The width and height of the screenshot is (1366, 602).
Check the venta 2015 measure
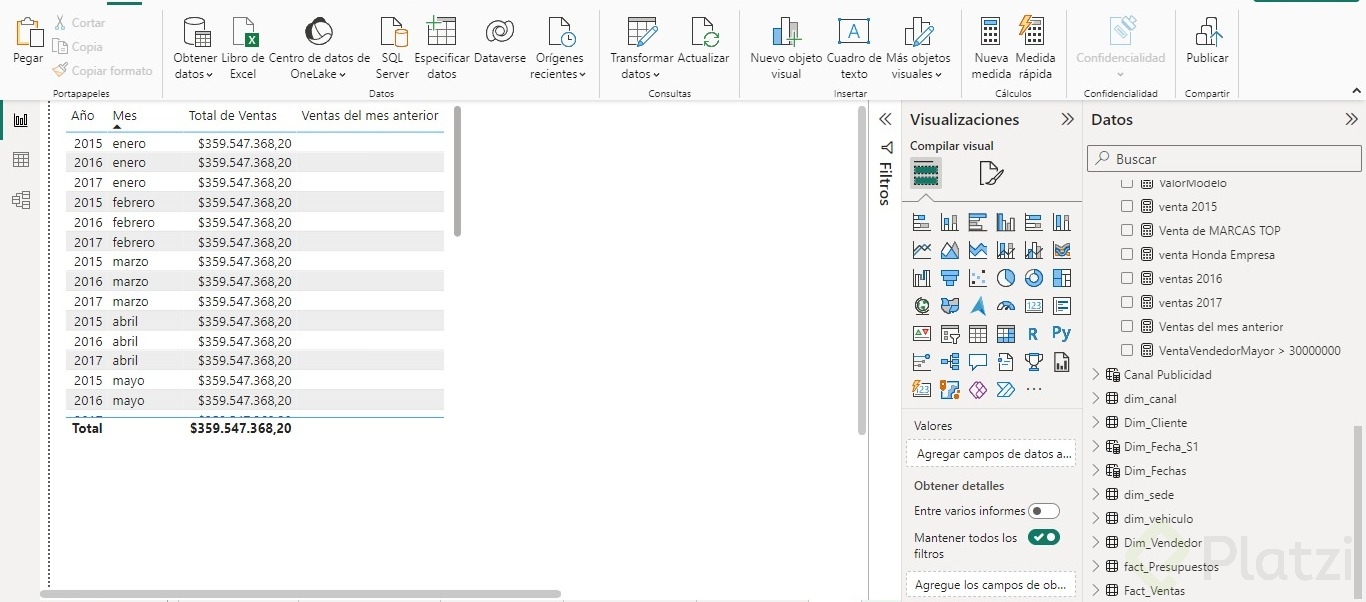coord(1127,207)
